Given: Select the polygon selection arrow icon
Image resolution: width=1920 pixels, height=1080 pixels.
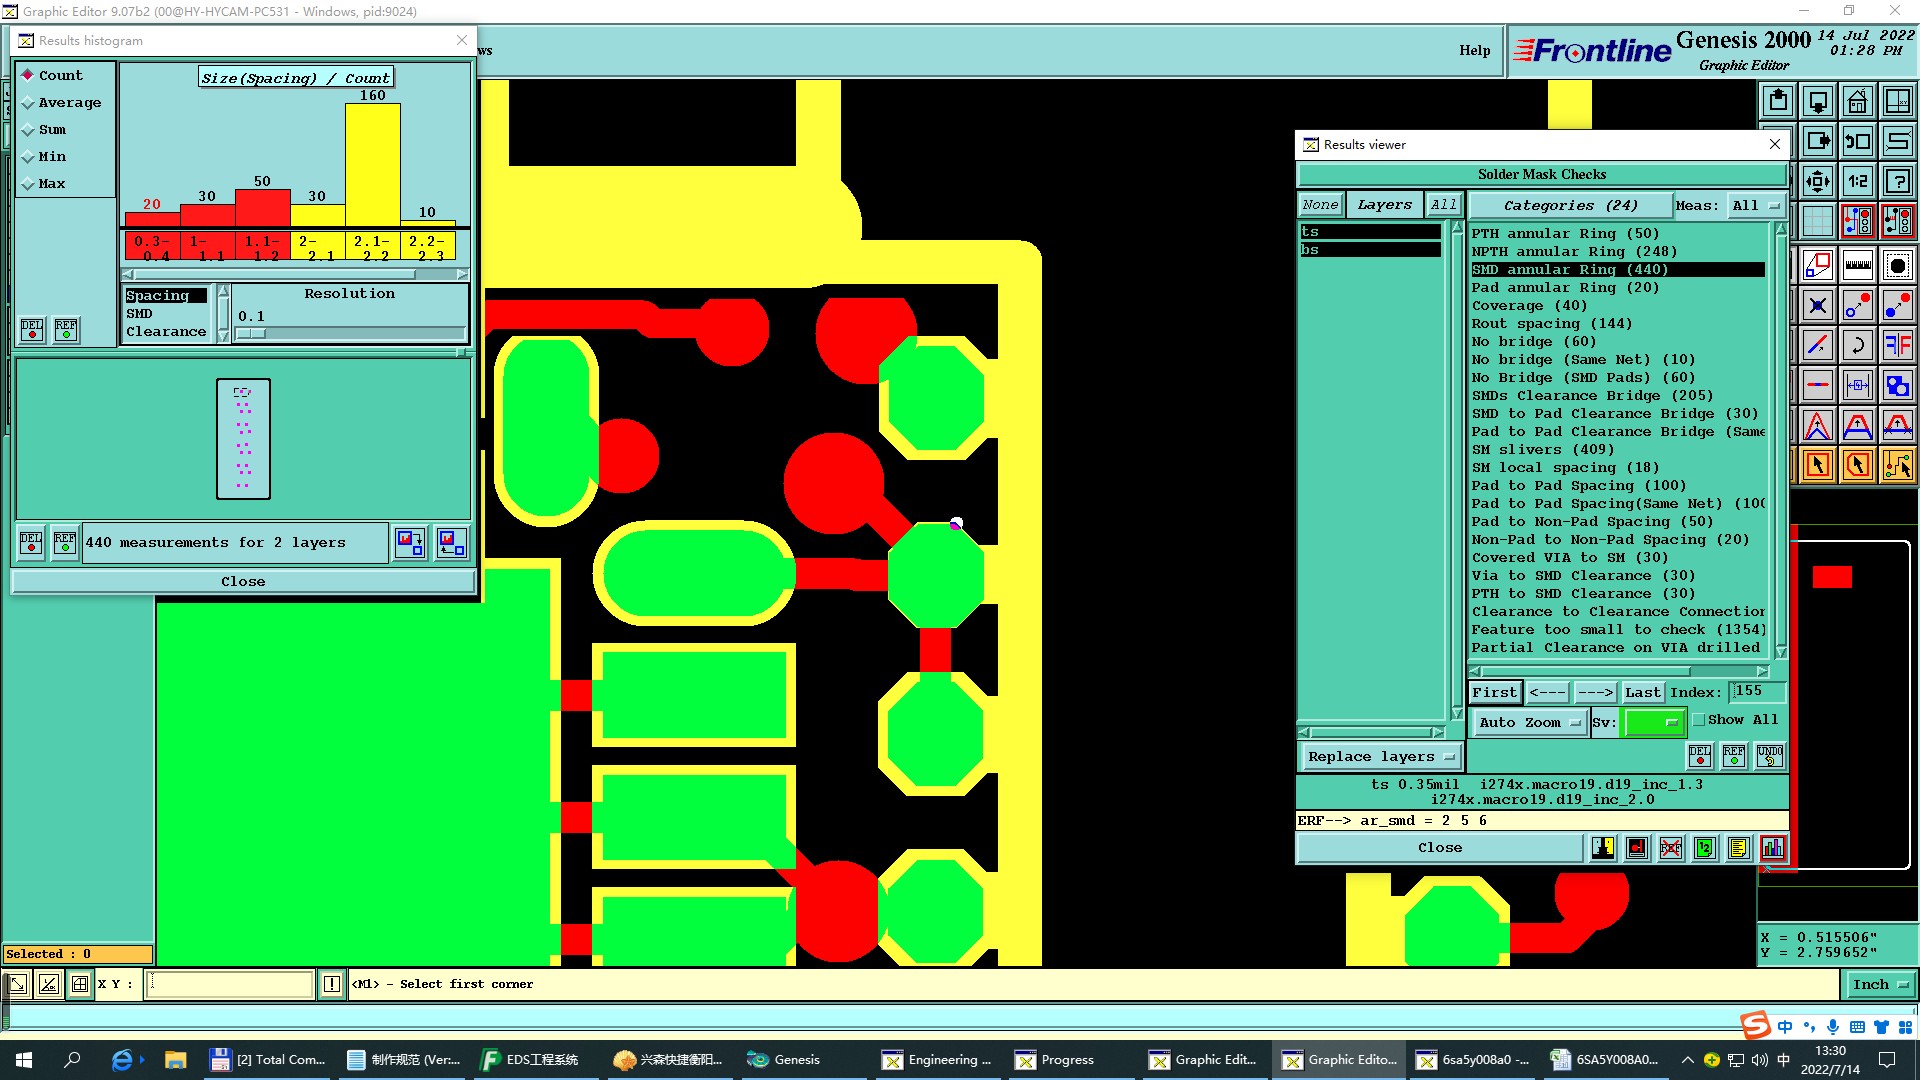Looking at the screenshot, I should click(x=1858, y=465).
